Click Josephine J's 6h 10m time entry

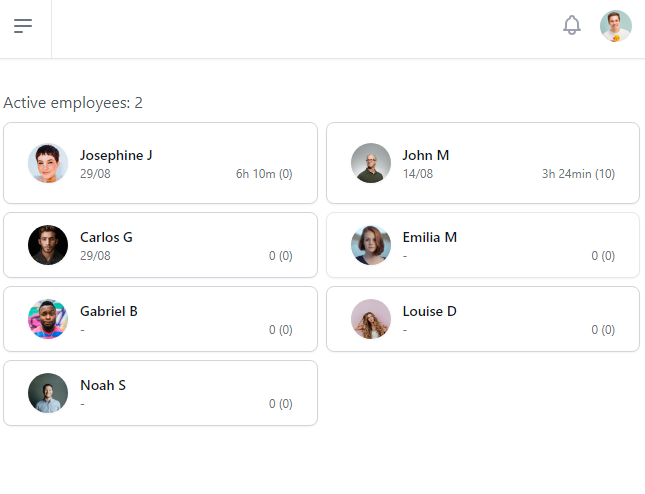pyautogui.click(x=264, y=174)
